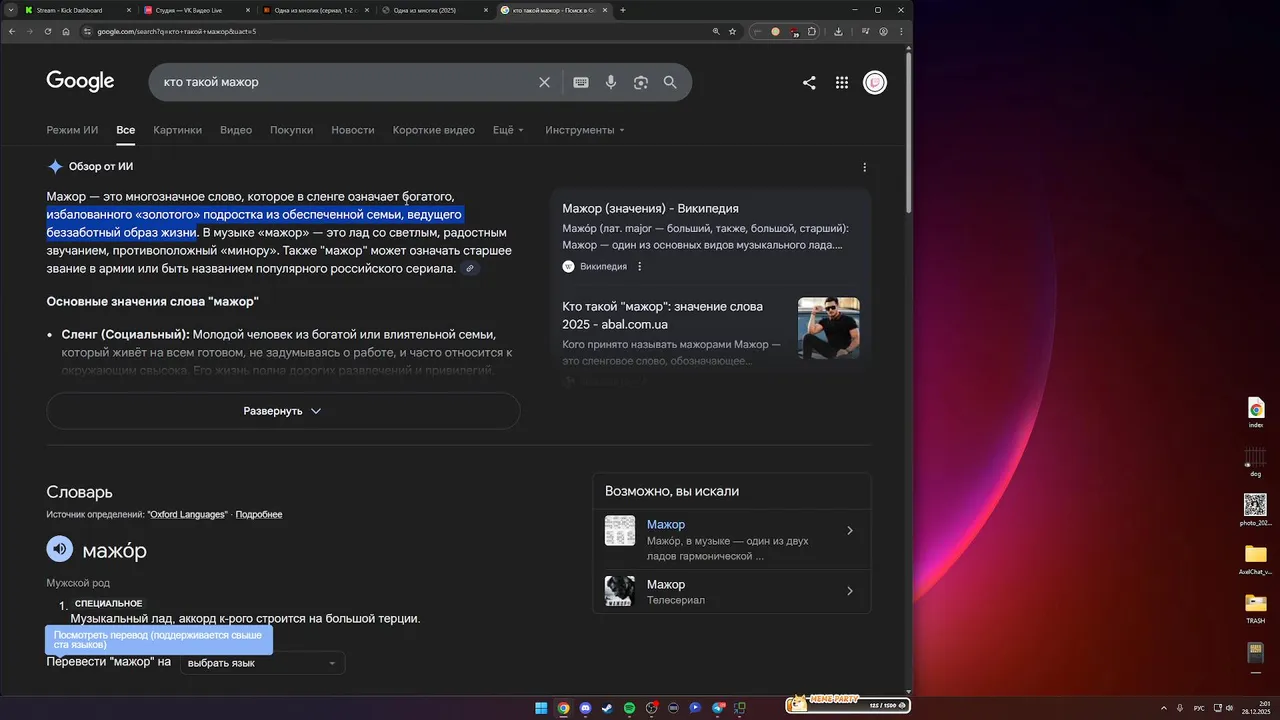Open the Все search tab
Screen dimensions: 1280x720
pos(125,130)
